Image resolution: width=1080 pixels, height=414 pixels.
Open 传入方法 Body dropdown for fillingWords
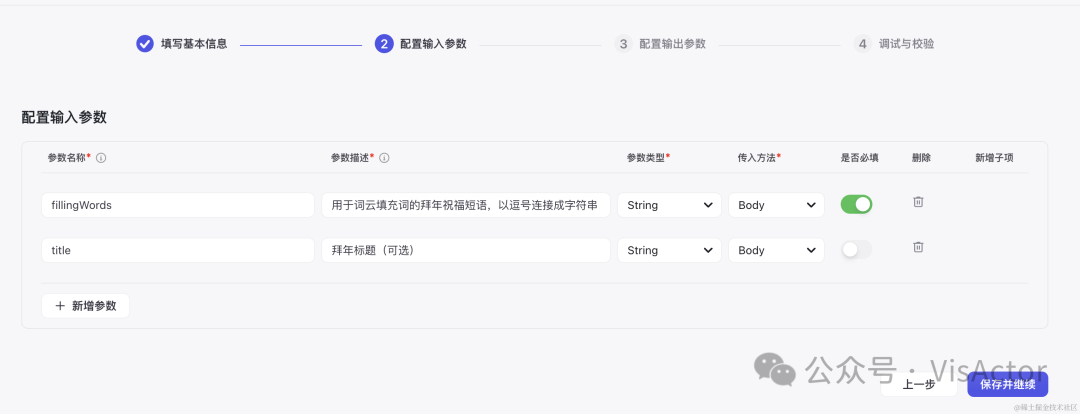point(776,205)
